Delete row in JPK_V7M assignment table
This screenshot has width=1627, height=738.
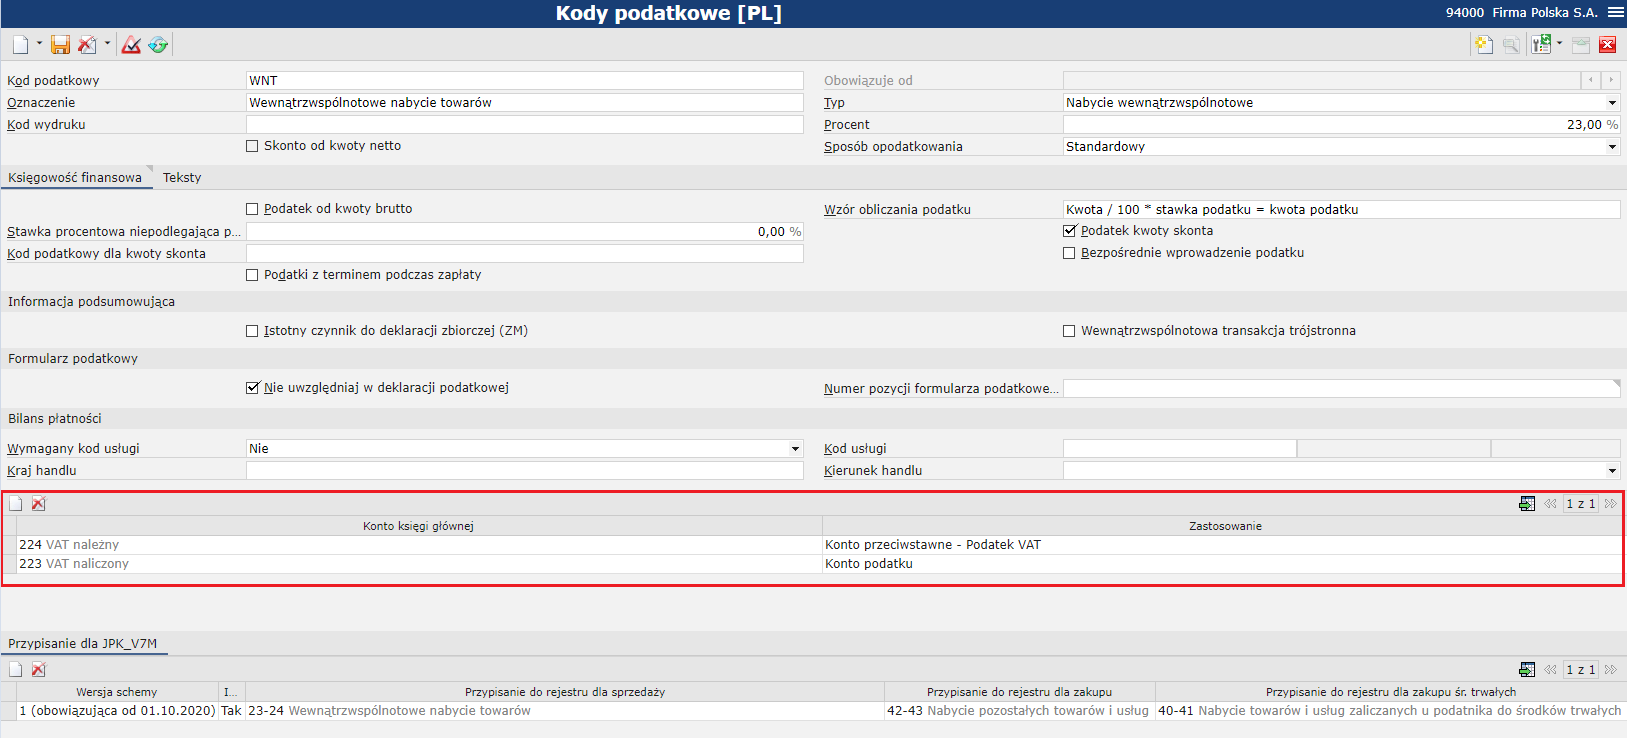(x=39, y=669)
